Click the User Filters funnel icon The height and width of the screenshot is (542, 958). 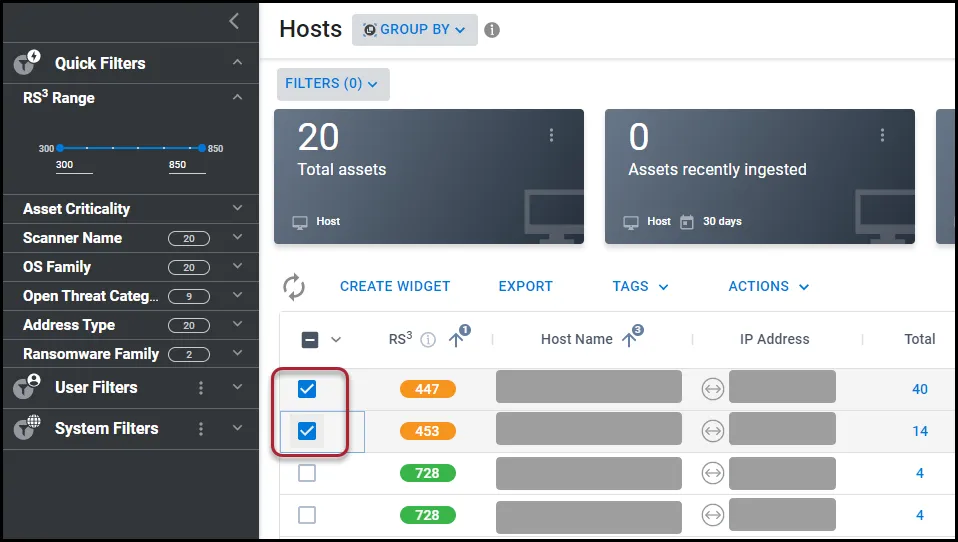(x=27, y=386)
